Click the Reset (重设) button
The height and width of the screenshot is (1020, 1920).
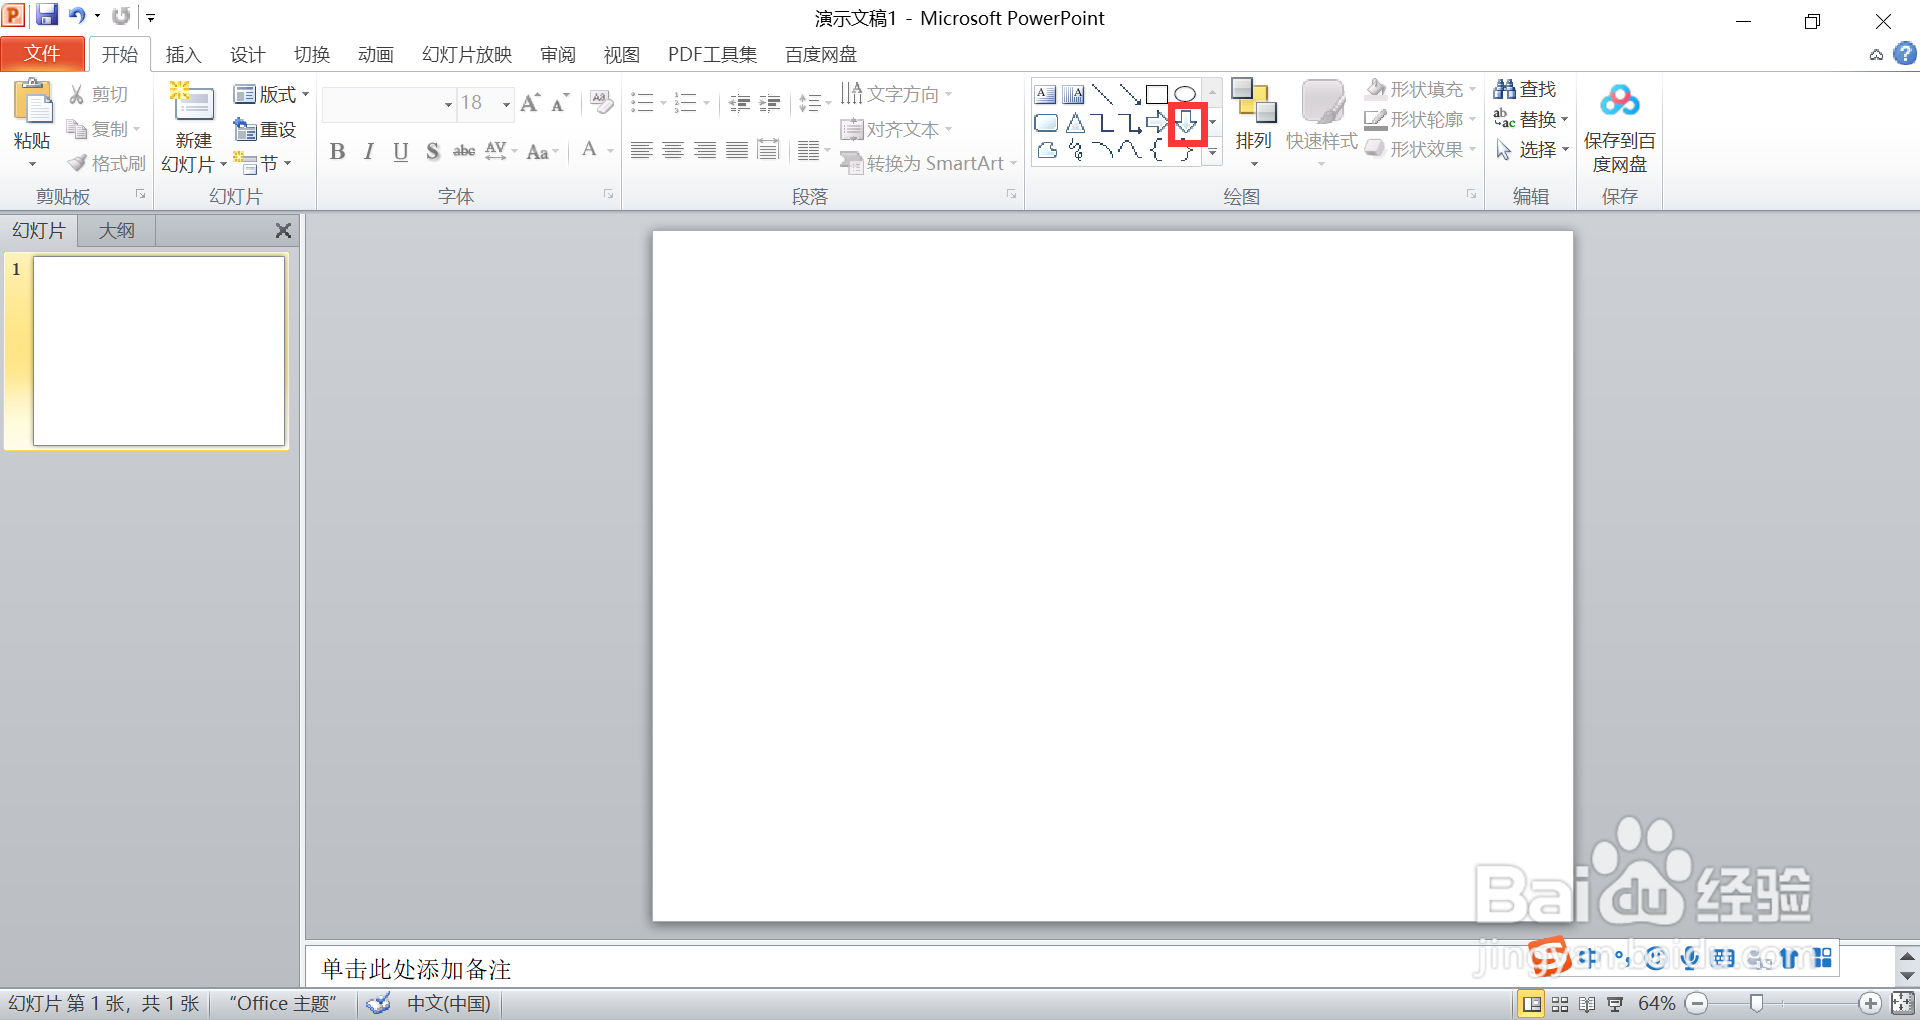[x=265, y=129]
